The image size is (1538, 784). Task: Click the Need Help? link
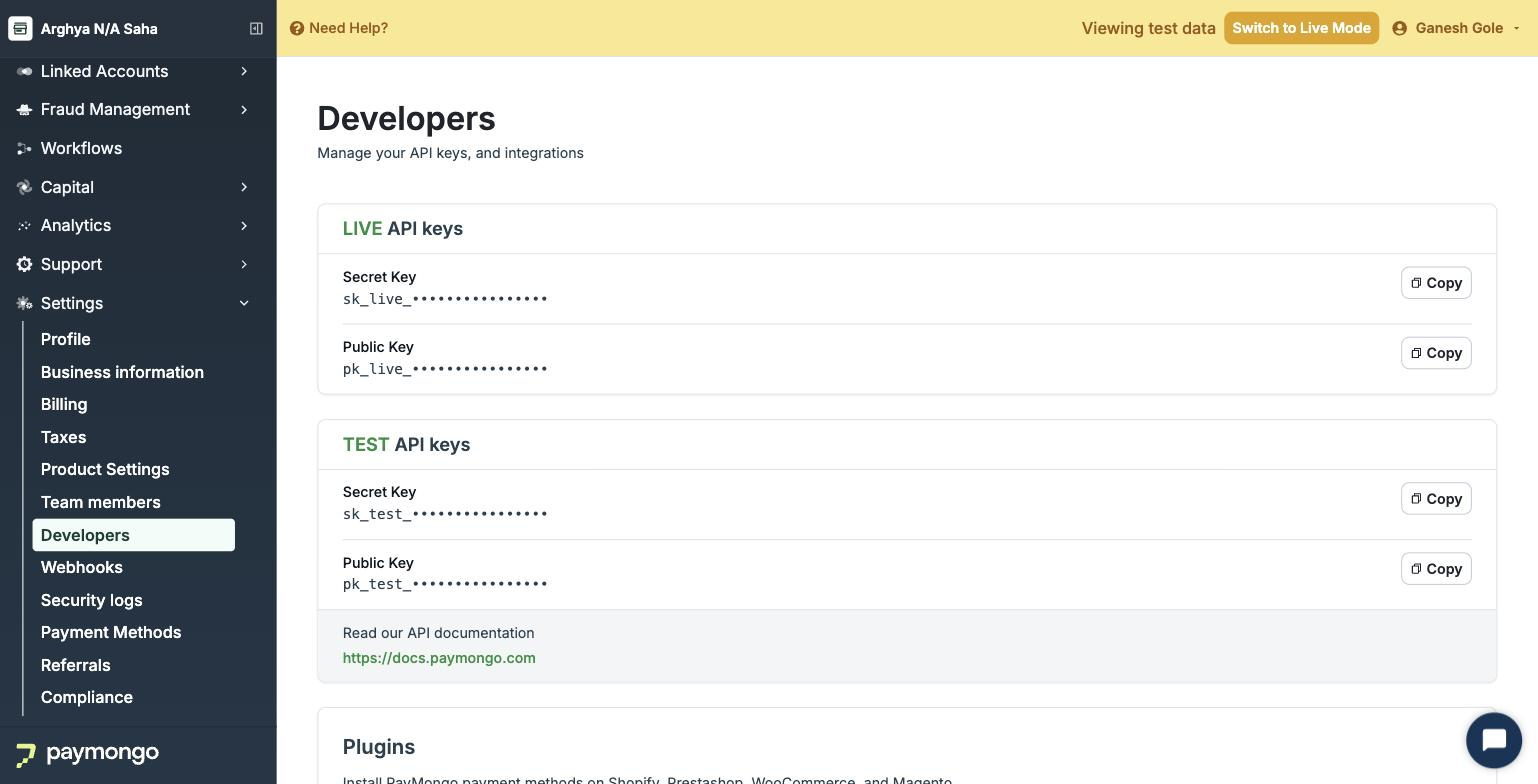[348, 28]
